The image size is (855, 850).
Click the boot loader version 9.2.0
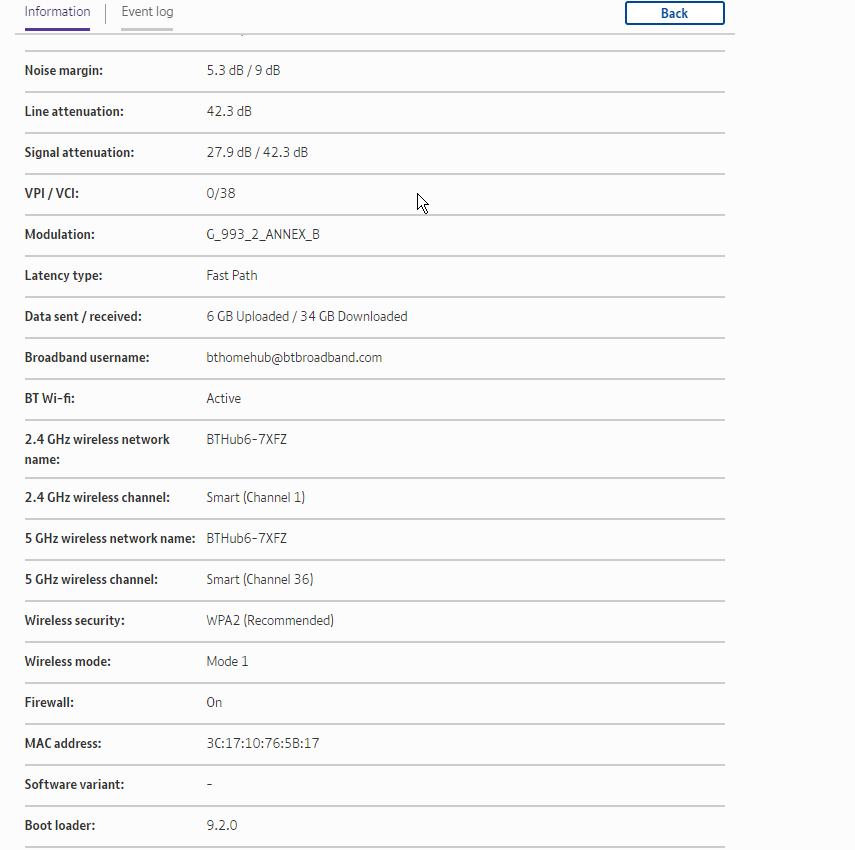tap(222, 825)
